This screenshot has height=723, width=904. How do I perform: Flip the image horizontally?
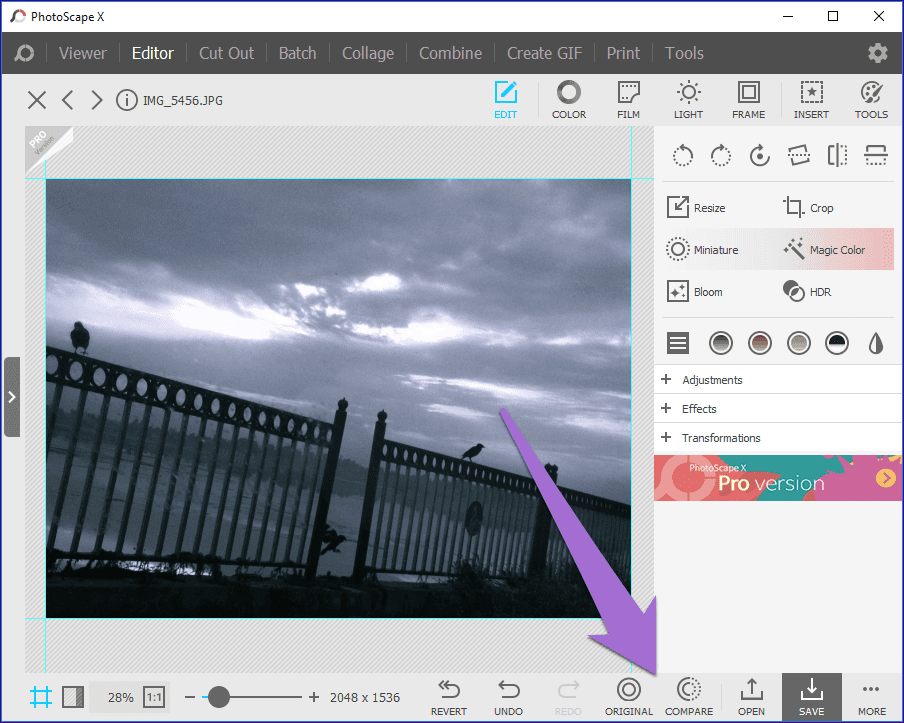click(837, 155)
